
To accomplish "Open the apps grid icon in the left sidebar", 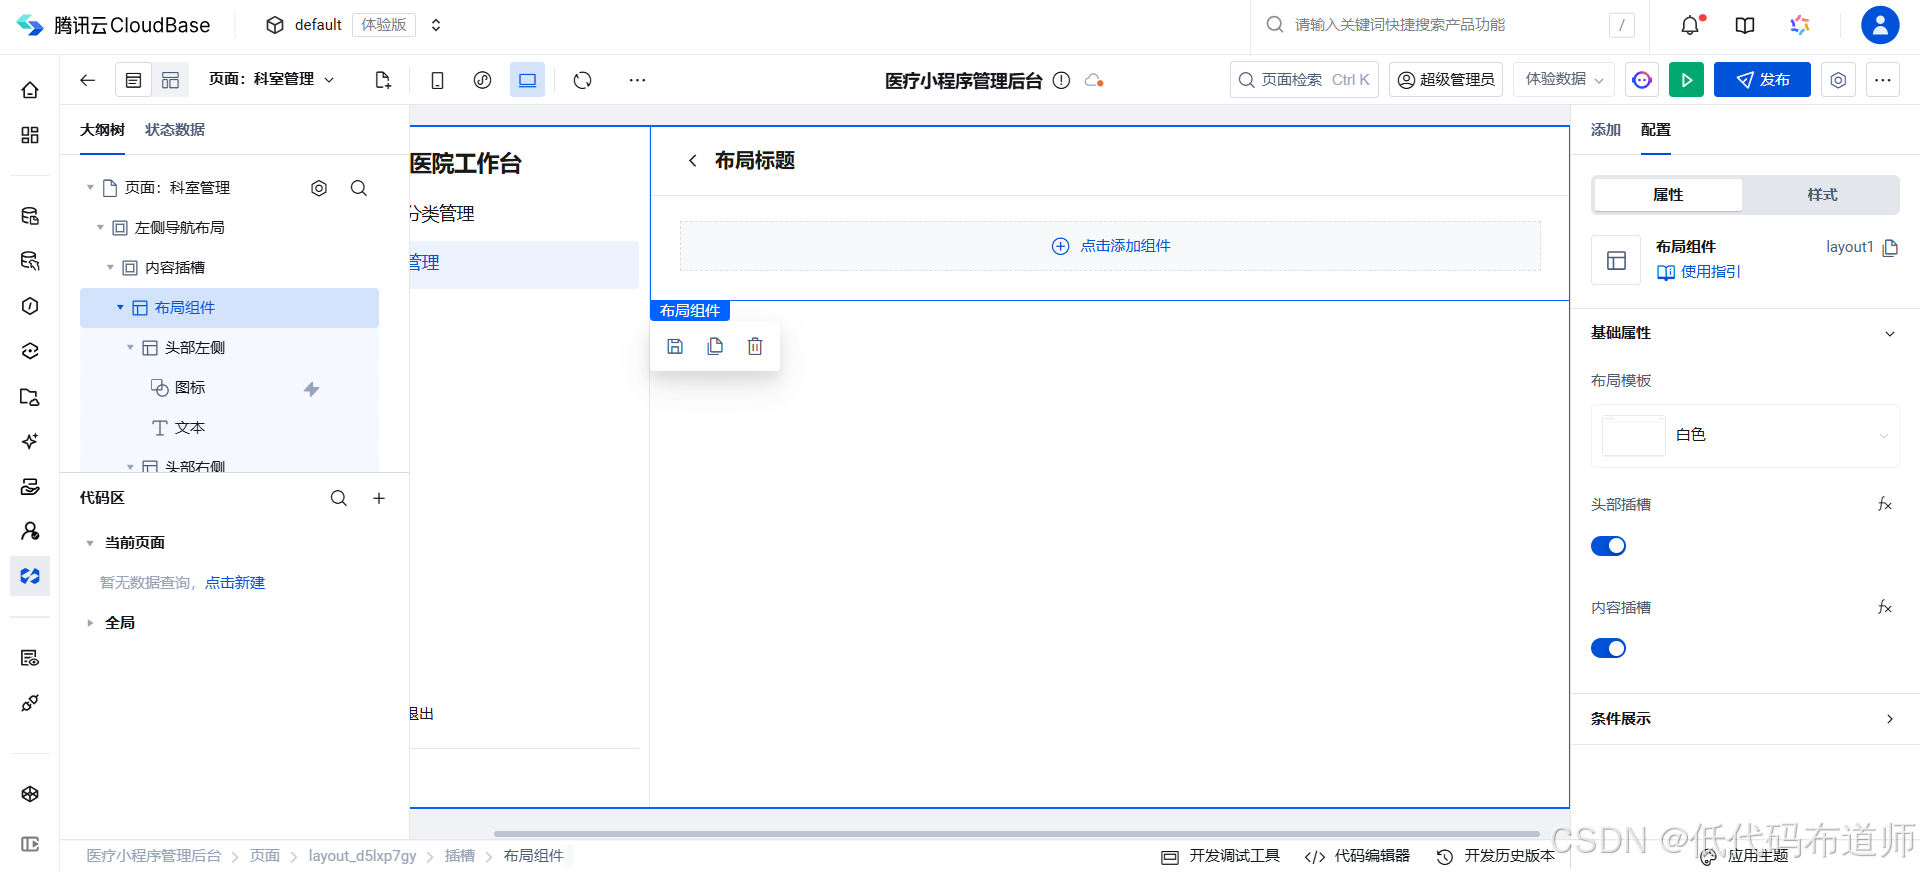I will pyautogui.click(x=30, y=135).
